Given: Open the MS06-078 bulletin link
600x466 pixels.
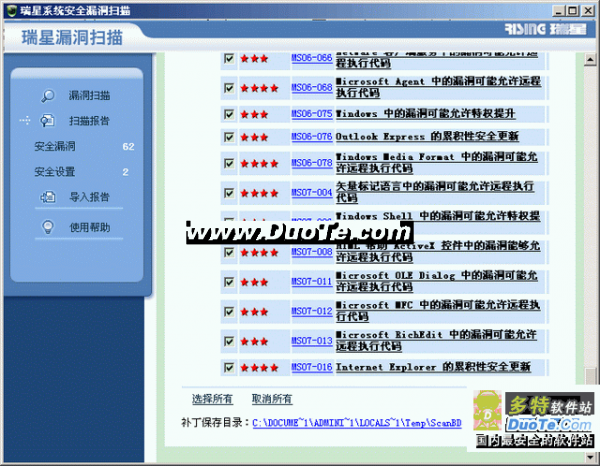Looking at the screenshot, I should coord(312,163).
